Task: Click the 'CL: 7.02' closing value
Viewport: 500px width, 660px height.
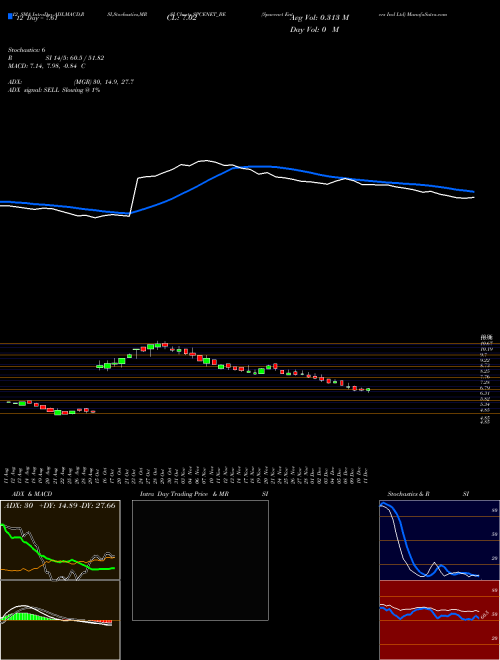Action: point(182,18)
